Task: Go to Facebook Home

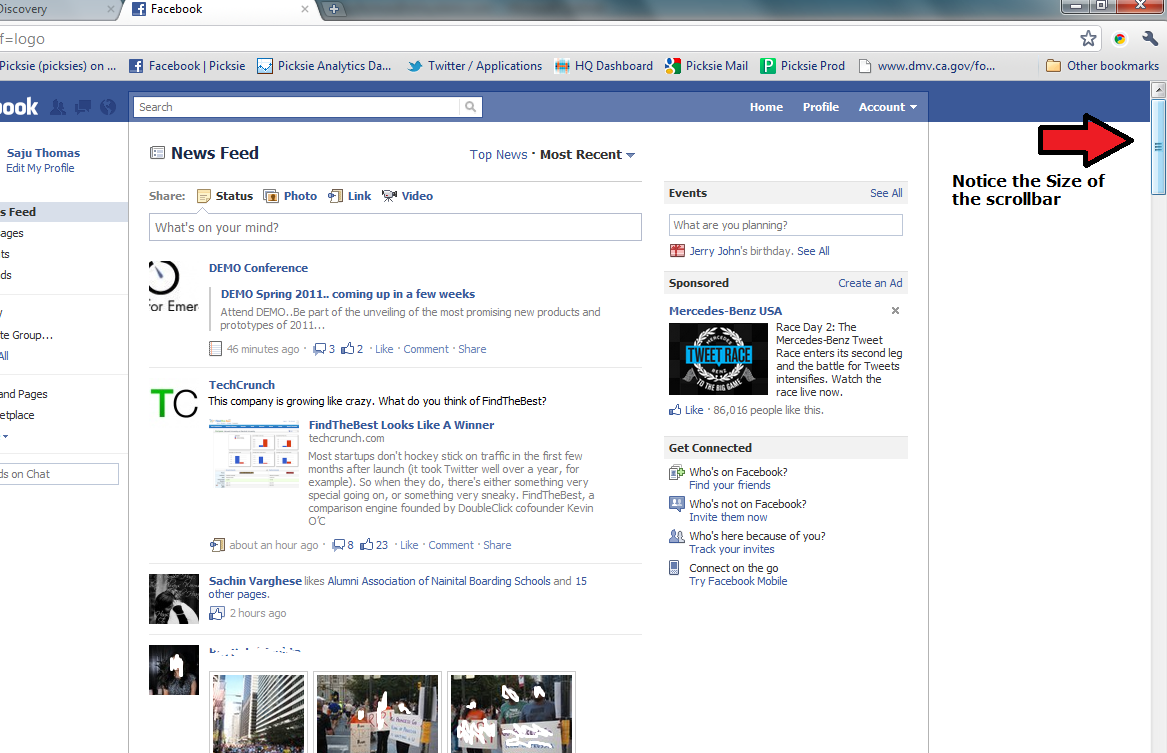Action: 766,107
